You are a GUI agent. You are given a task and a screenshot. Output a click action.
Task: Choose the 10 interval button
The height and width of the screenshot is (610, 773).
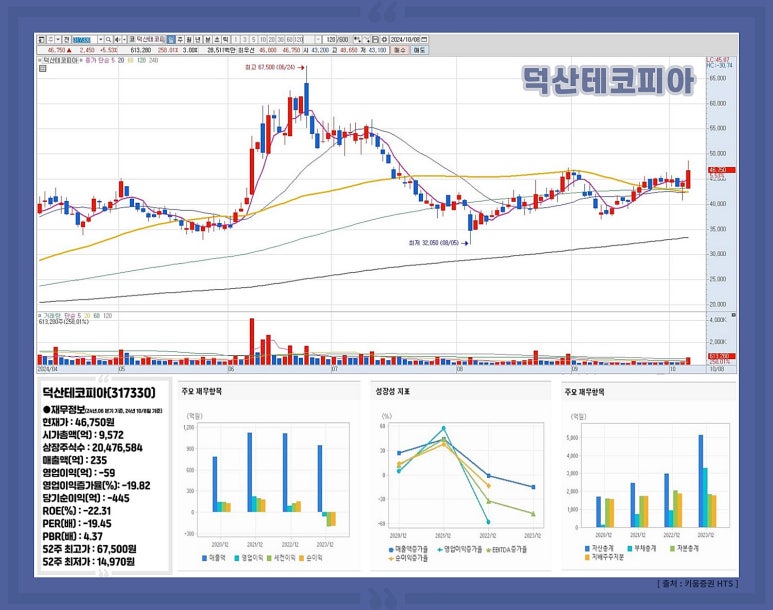coord(263,39)
